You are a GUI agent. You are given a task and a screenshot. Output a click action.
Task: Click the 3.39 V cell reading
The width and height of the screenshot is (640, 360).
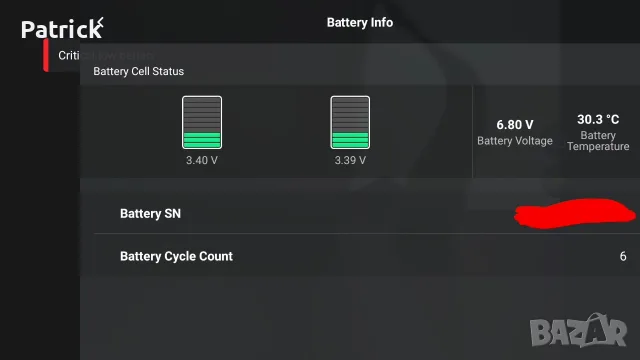tap(350, 160)
